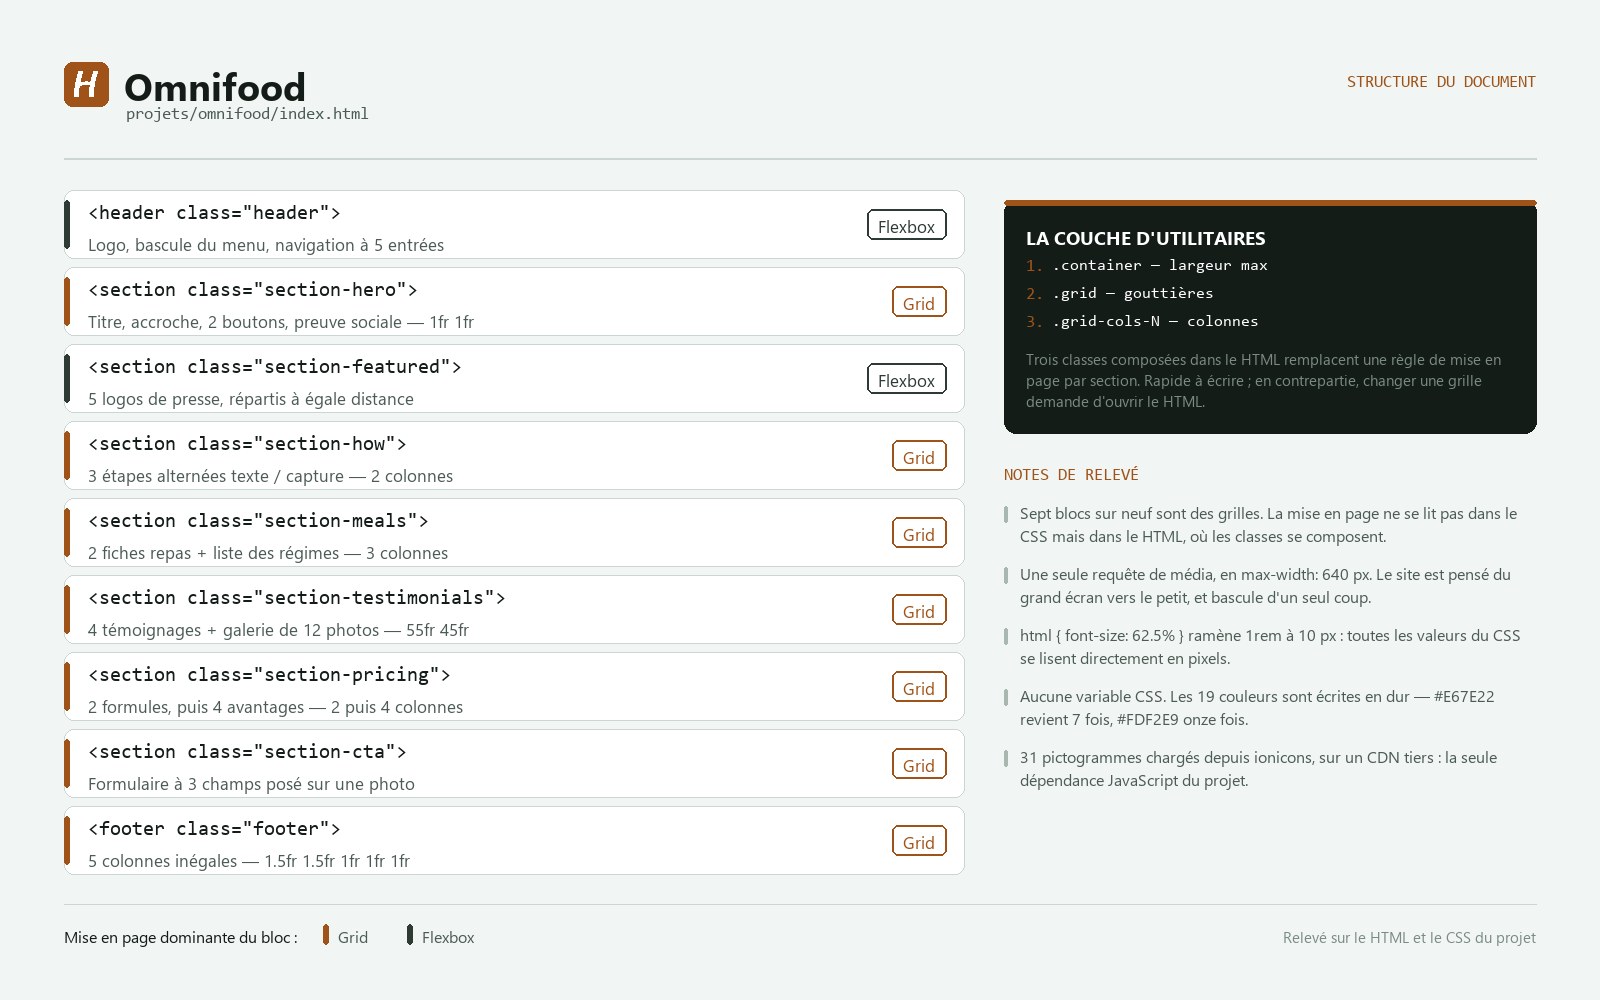Click the dark Flexbox legend swatch

(x=410, y=935)
